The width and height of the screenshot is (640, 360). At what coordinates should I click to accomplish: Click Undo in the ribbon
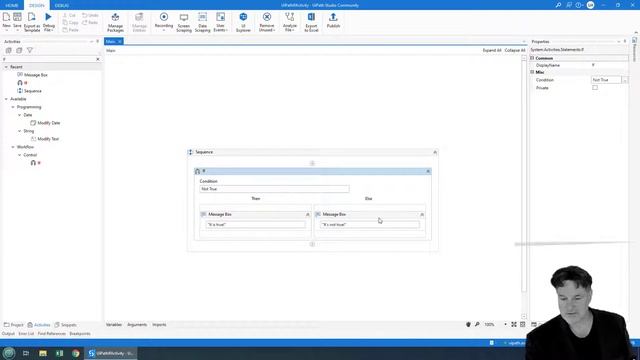(90, 15)
